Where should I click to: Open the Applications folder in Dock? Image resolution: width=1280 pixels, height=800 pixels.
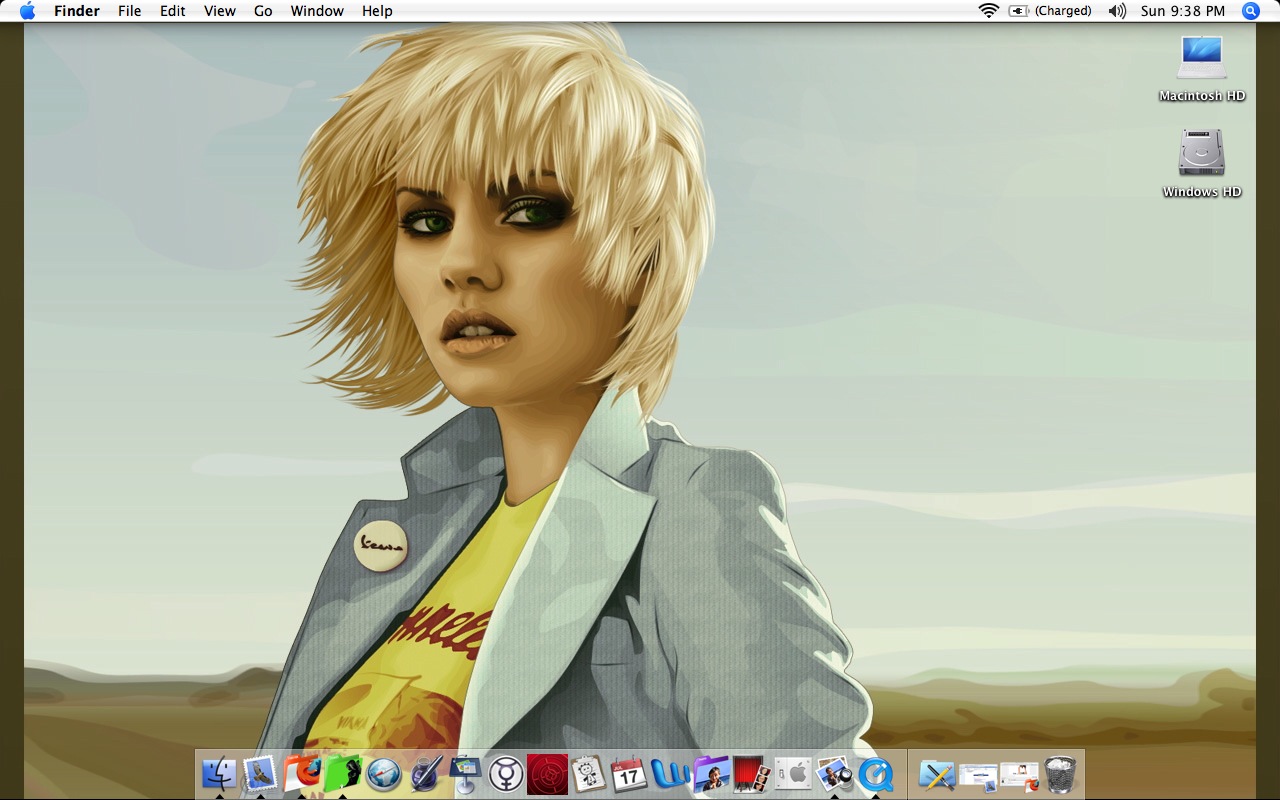tap(937, 774)
